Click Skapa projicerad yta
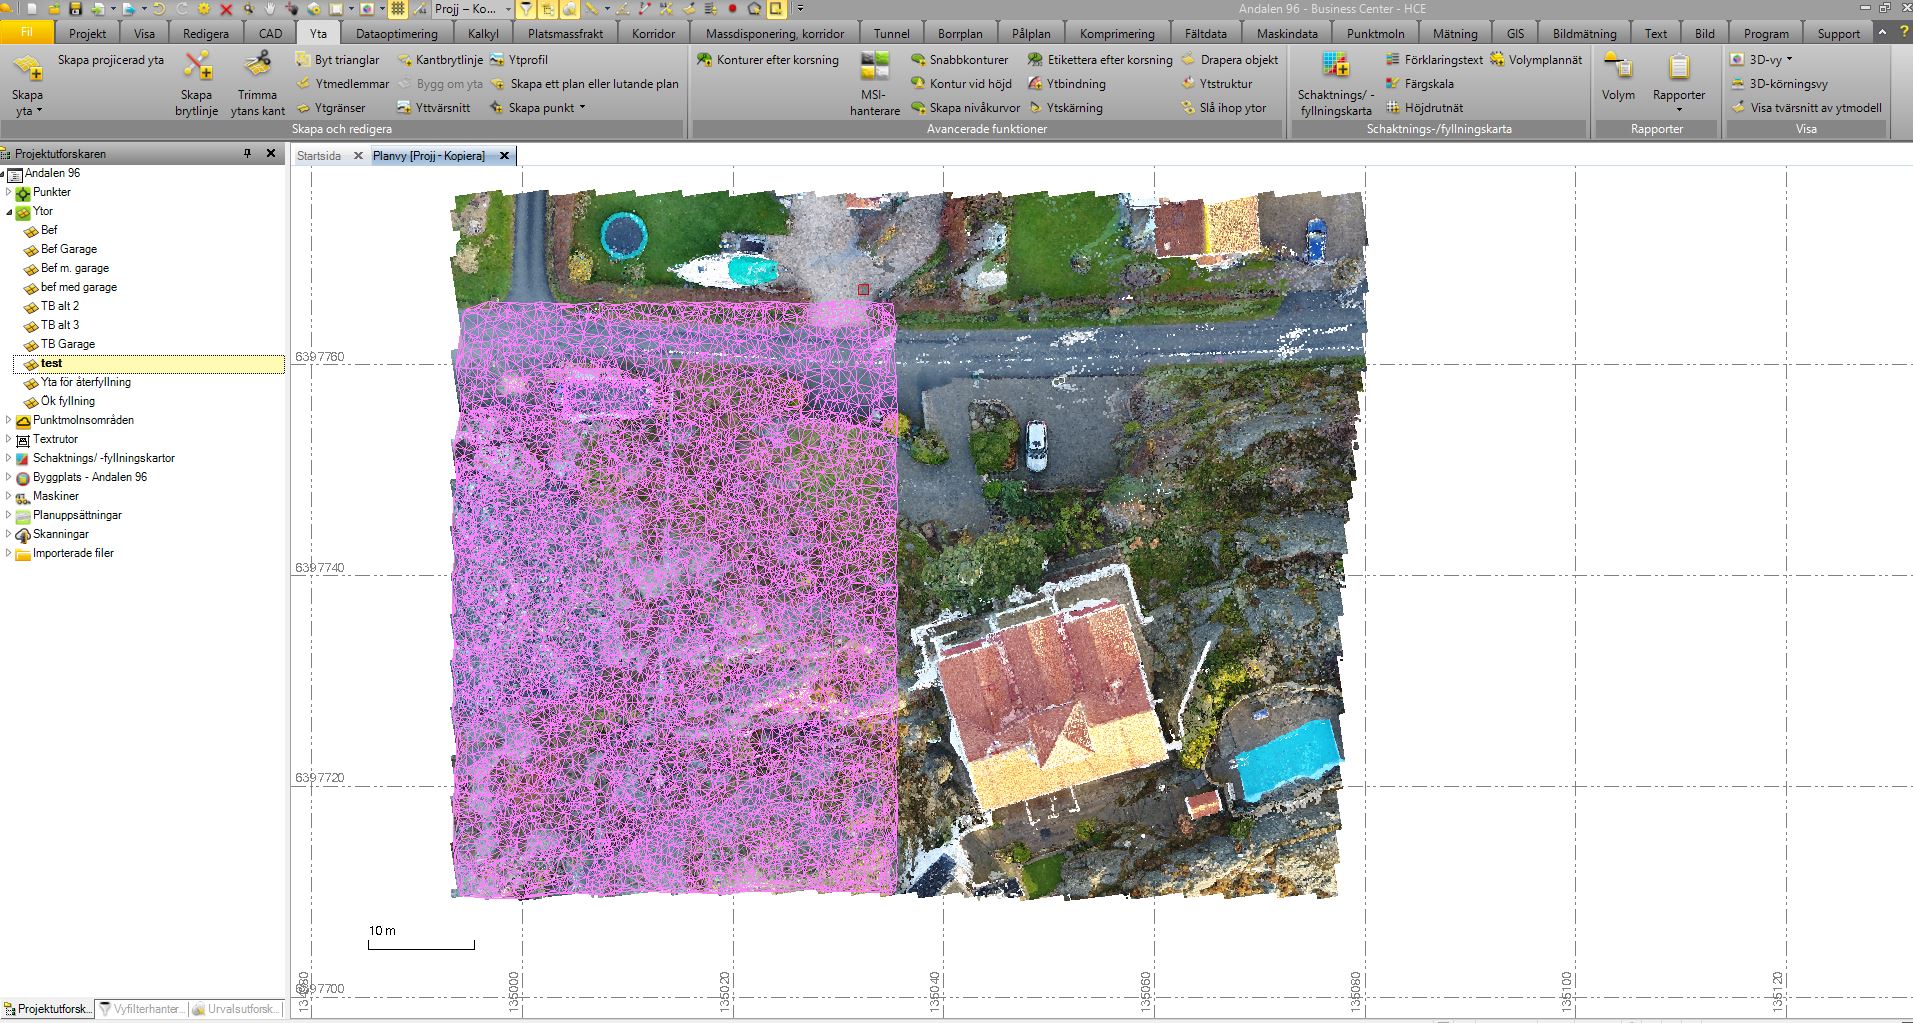Screen dimensions: 1913x1023 pyautogui.click(x=110, y=60)
